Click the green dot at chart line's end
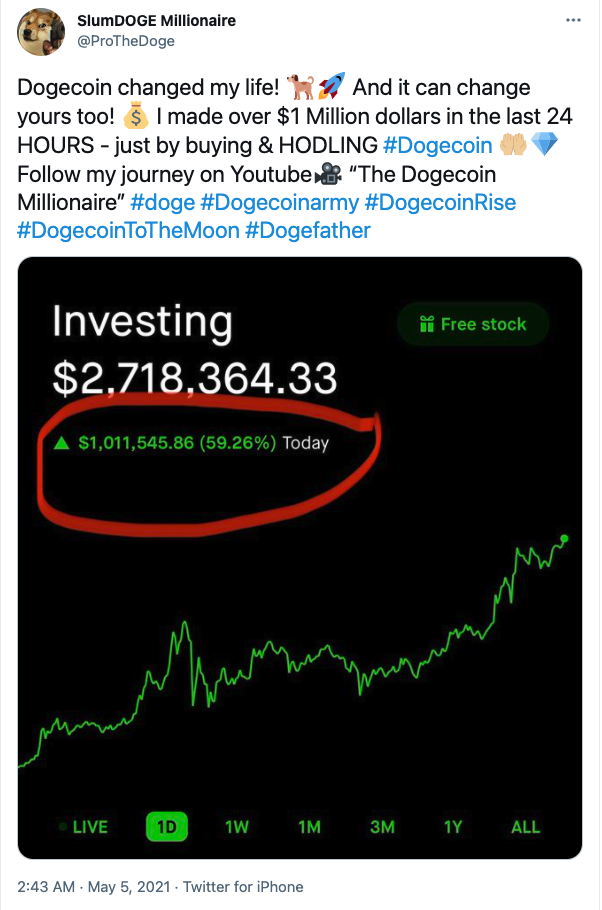 point(564,540)
